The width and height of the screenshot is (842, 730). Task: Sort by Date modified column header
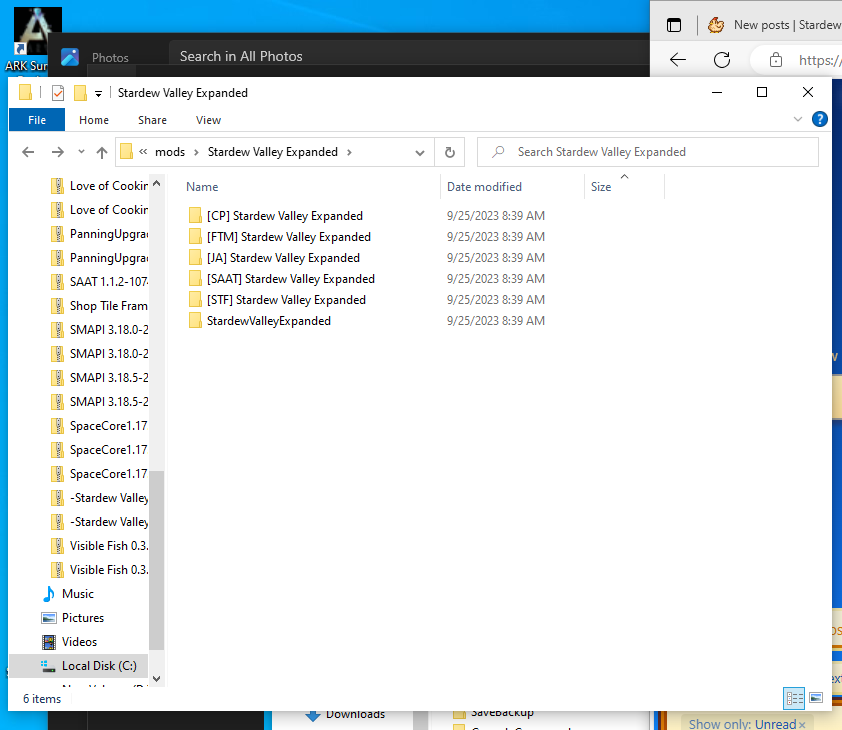point(484,187)
